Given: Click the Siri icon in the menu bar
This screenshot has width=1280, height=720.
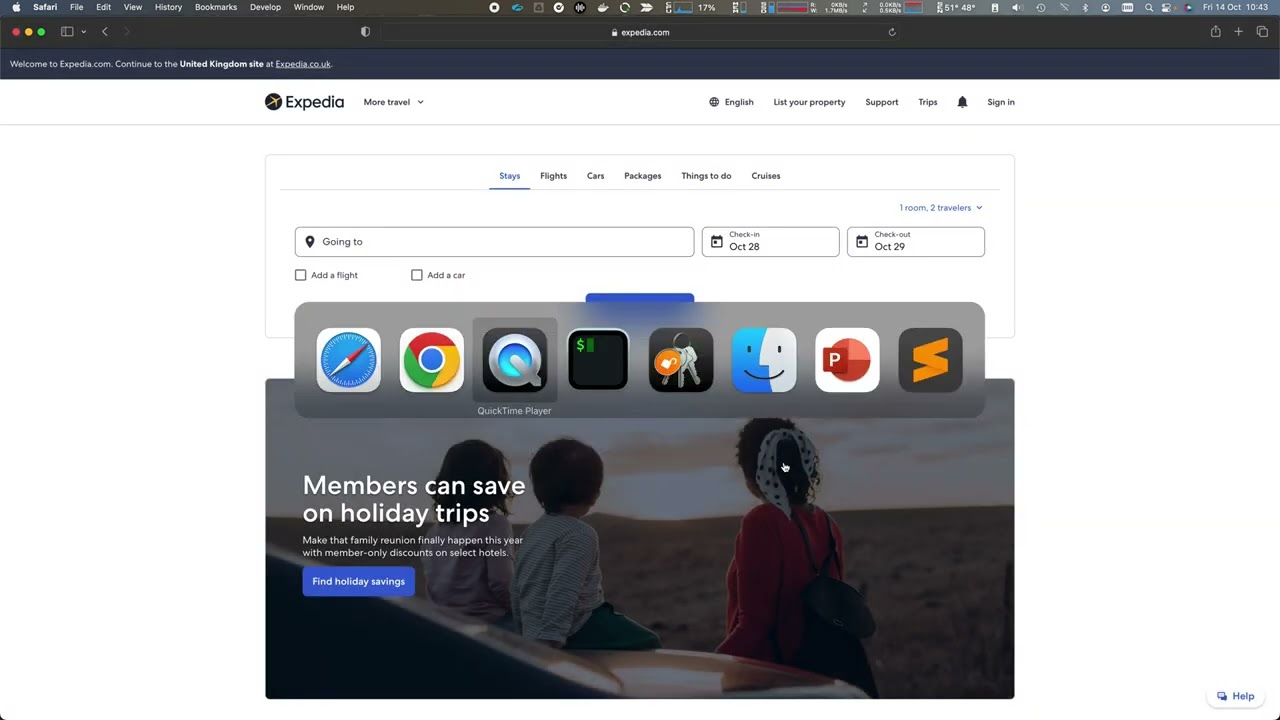Looking at the screenshot, I should pyautogui.click(x=1186, y=7).
